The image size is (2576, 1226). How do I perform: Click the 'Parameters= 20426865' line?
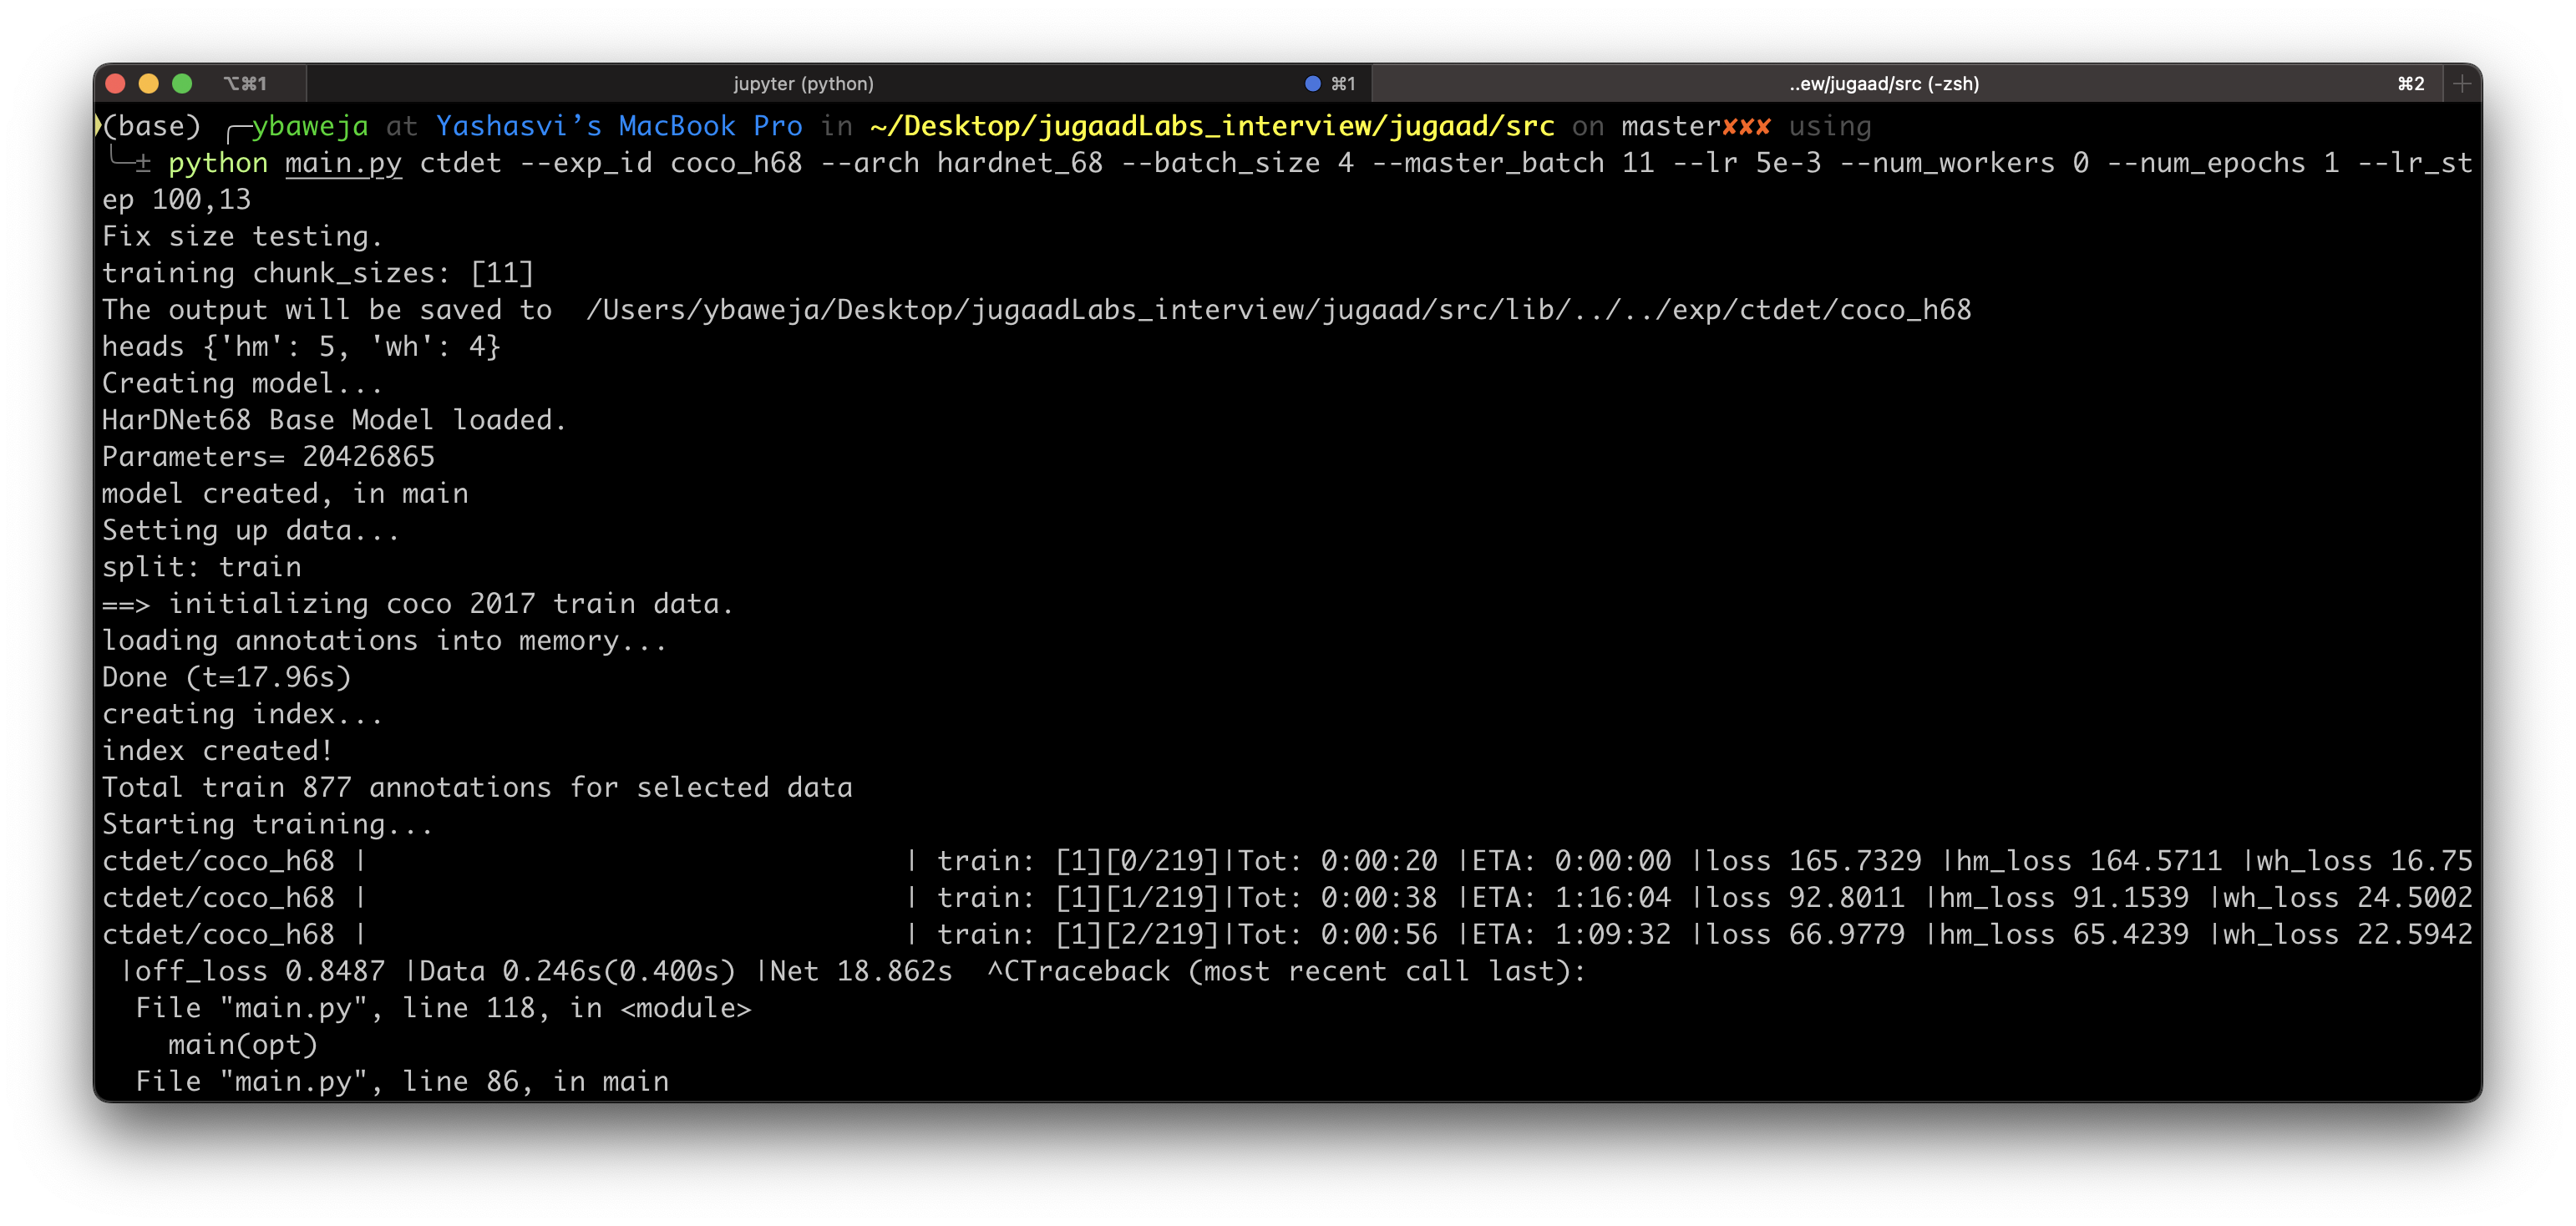tap(268, 457)
